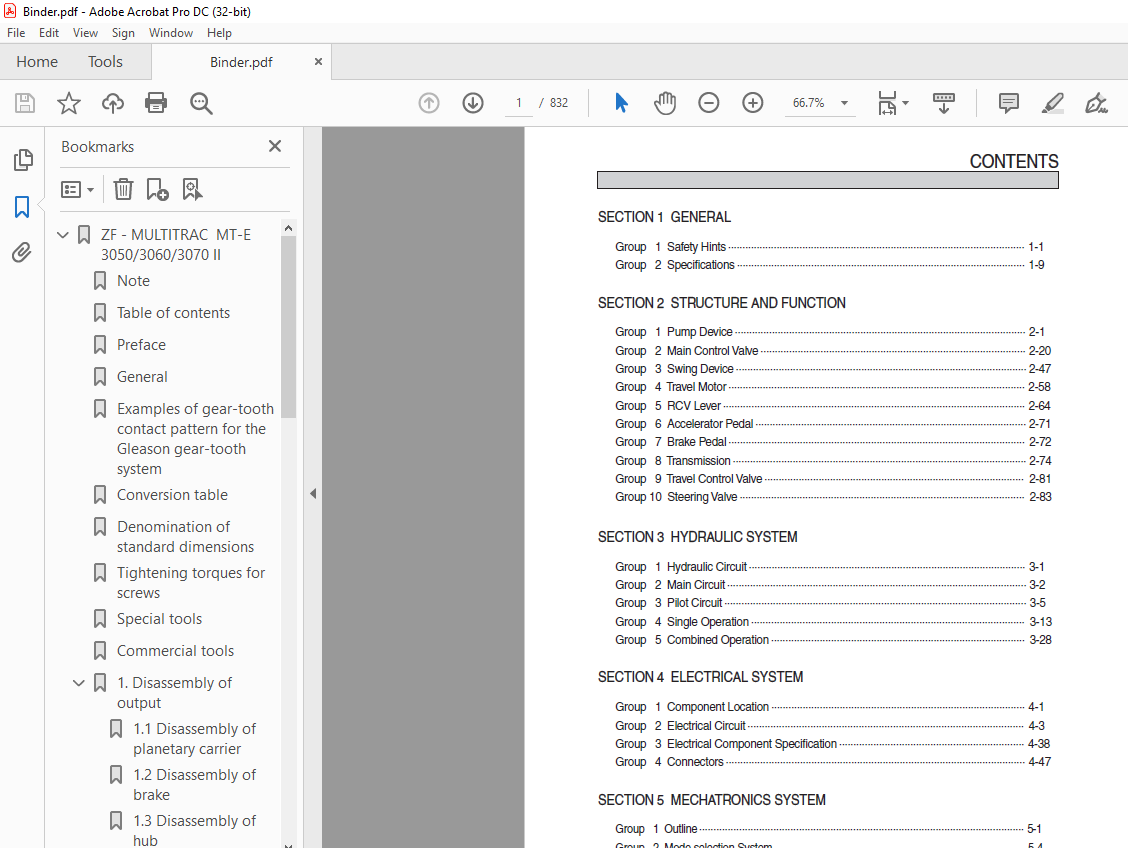Viewport: 1128px width, 848px height.
Task: Collapse the navigation pane arrow
Action: 313,493
